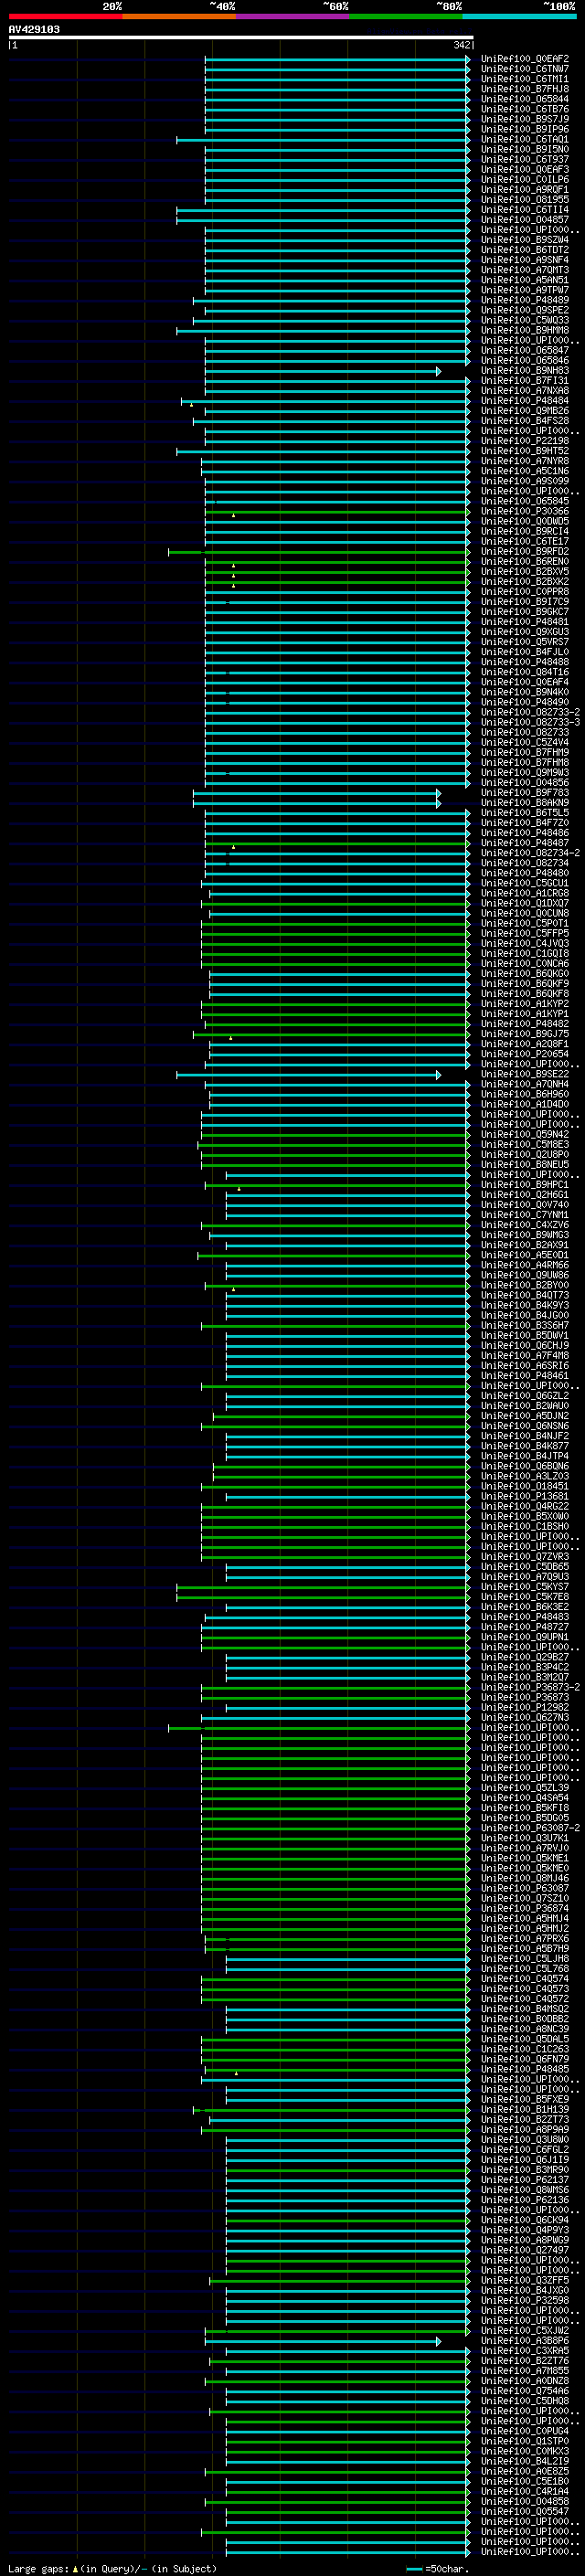
Task: Open hit UniRef100_Q0EAF2
Action: [x=525, y=59]
